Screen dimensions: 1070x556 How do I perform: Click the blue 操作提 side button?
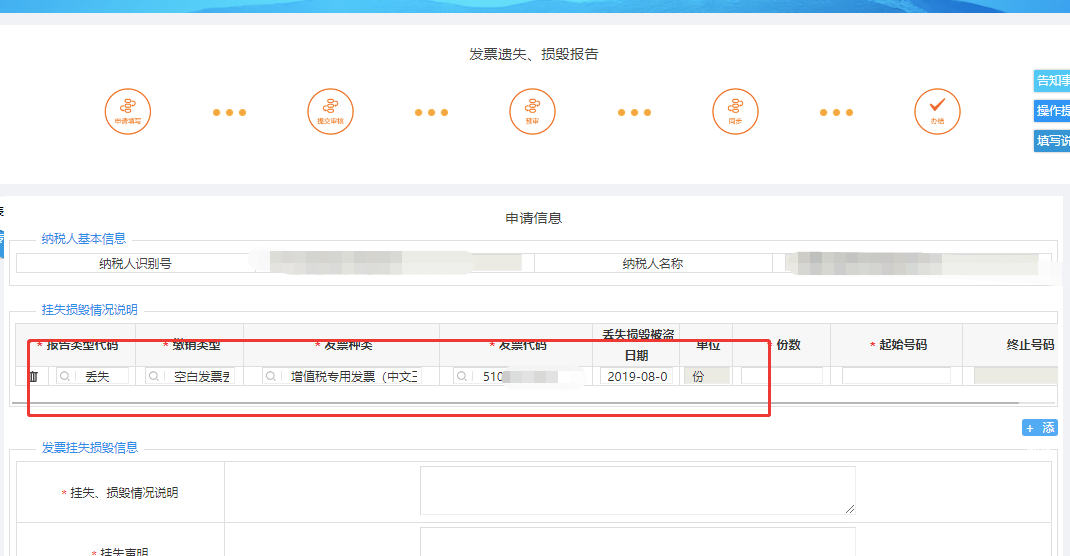[x=1052, y=111]
